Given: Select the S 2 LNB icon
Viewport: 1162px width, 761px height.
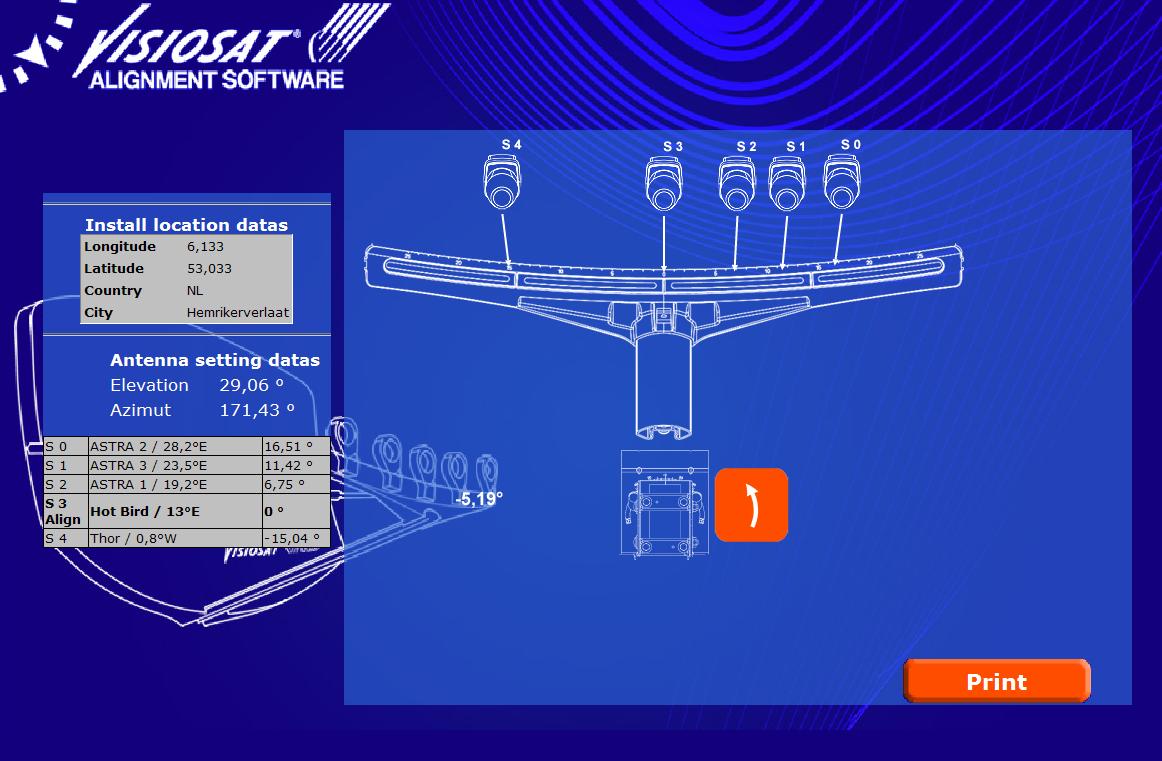Looking at the screenshot, I should pyautogui.click(x=737, y=185).
